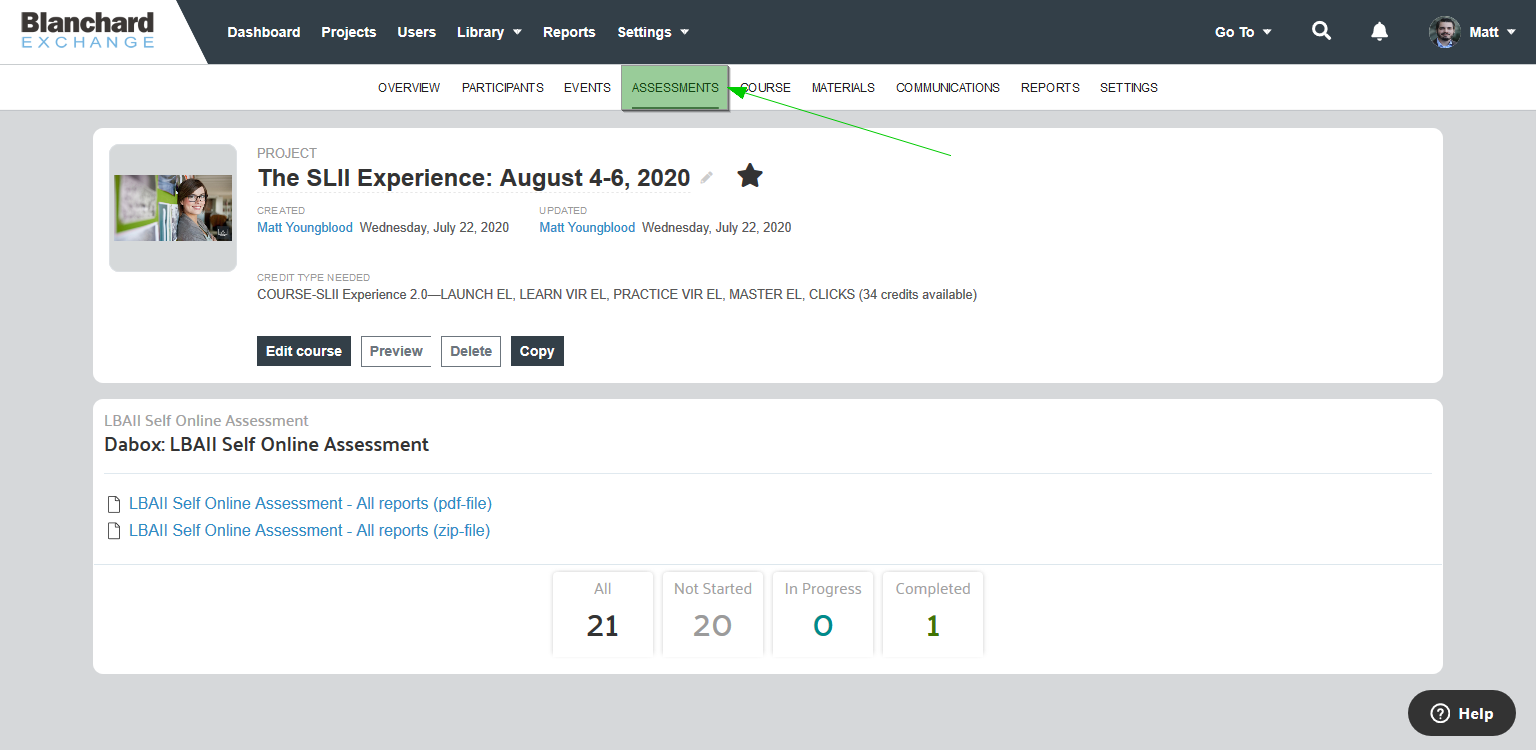Screen dimensions: 1536x750
Task: Select the Not Started 20 card
Action: (x=713, y=613)
